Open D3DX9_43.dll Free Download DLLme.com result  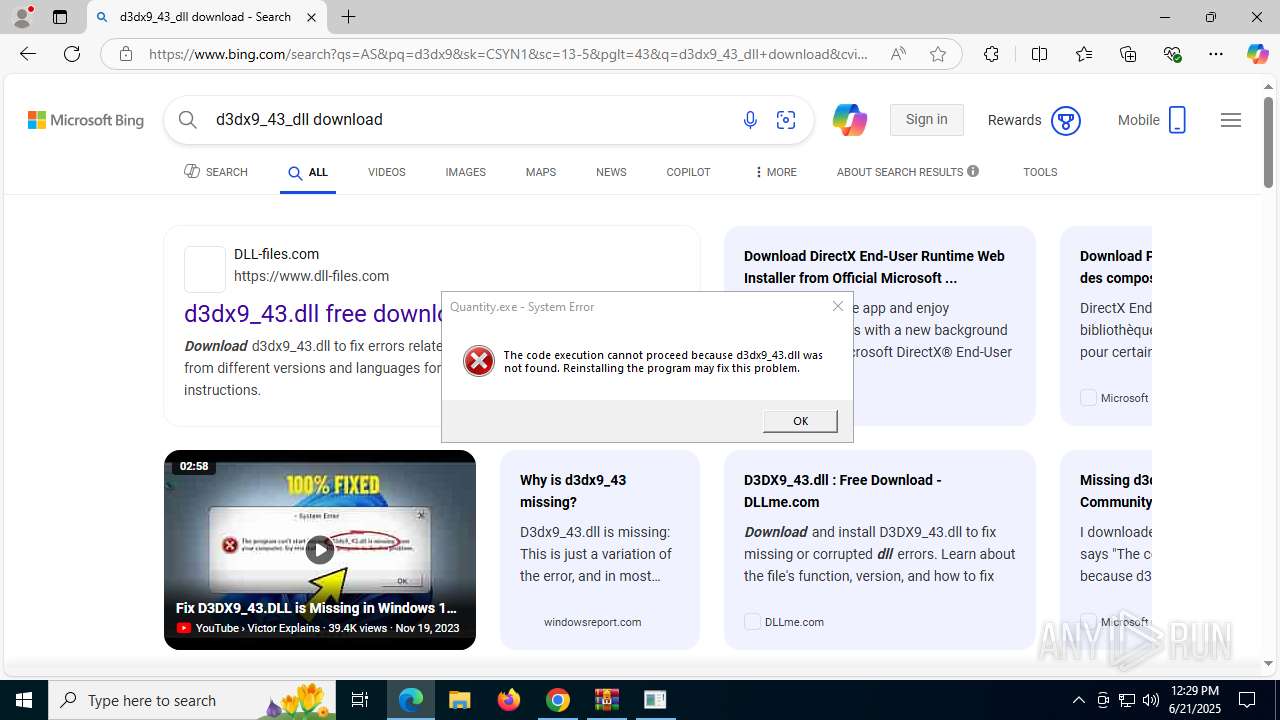point(842,491)
